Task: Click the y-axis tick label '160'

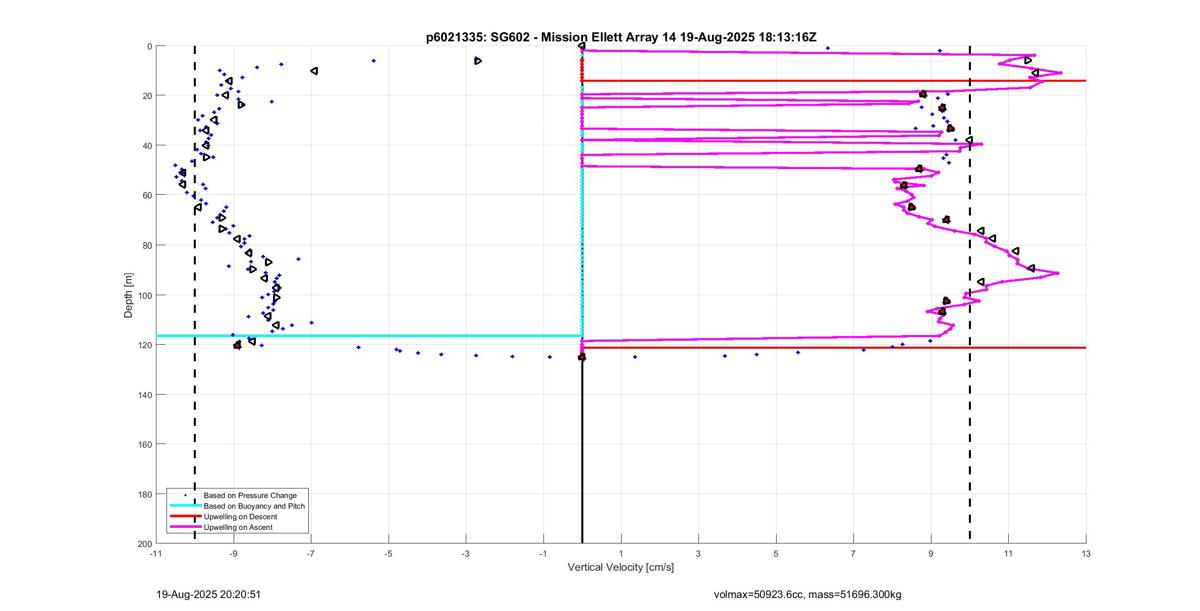Action: point(143,444)
